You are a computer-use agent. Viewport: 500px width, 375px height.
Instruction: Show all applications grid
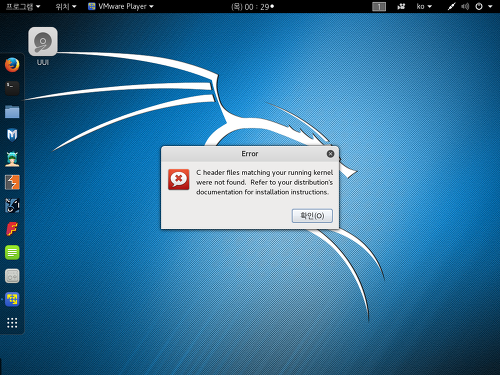click(12, 323)
